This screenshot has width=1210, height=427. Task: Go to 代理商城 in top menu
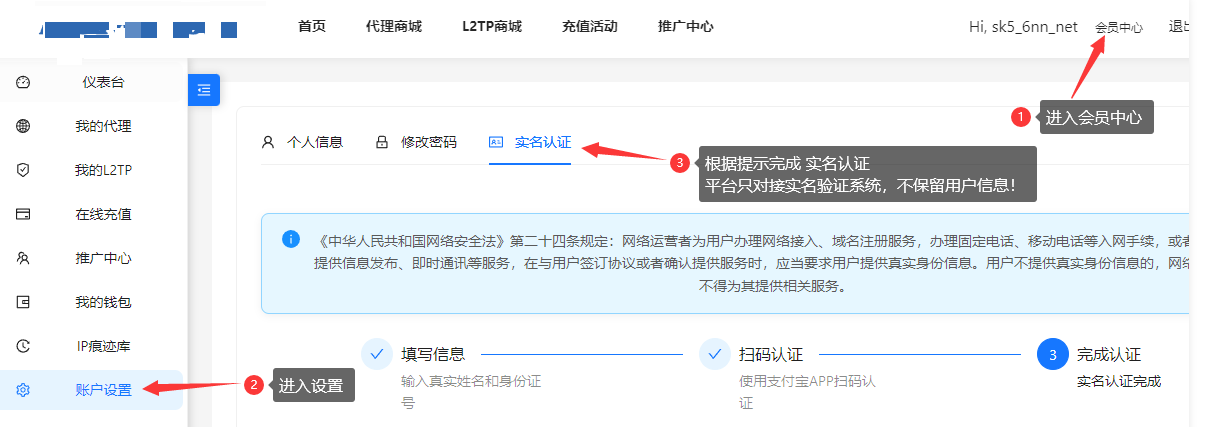tap(394, 26)
